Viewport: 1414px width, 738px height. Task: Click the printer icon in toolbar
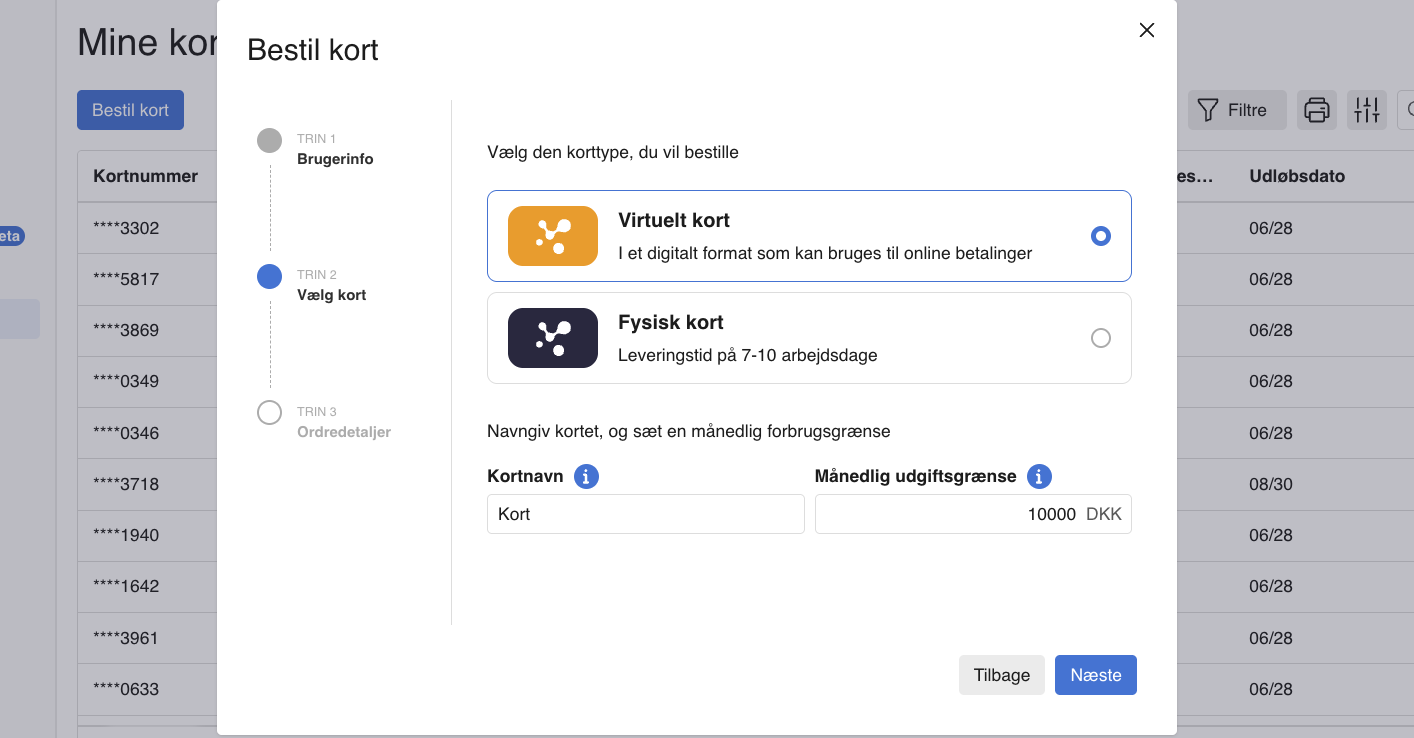point(1316,110)
